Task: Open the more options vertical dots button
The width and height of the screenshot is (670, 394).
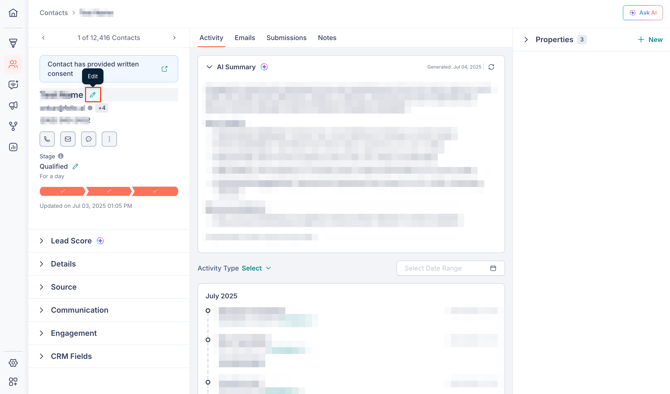Action: (x=109, y=139)
